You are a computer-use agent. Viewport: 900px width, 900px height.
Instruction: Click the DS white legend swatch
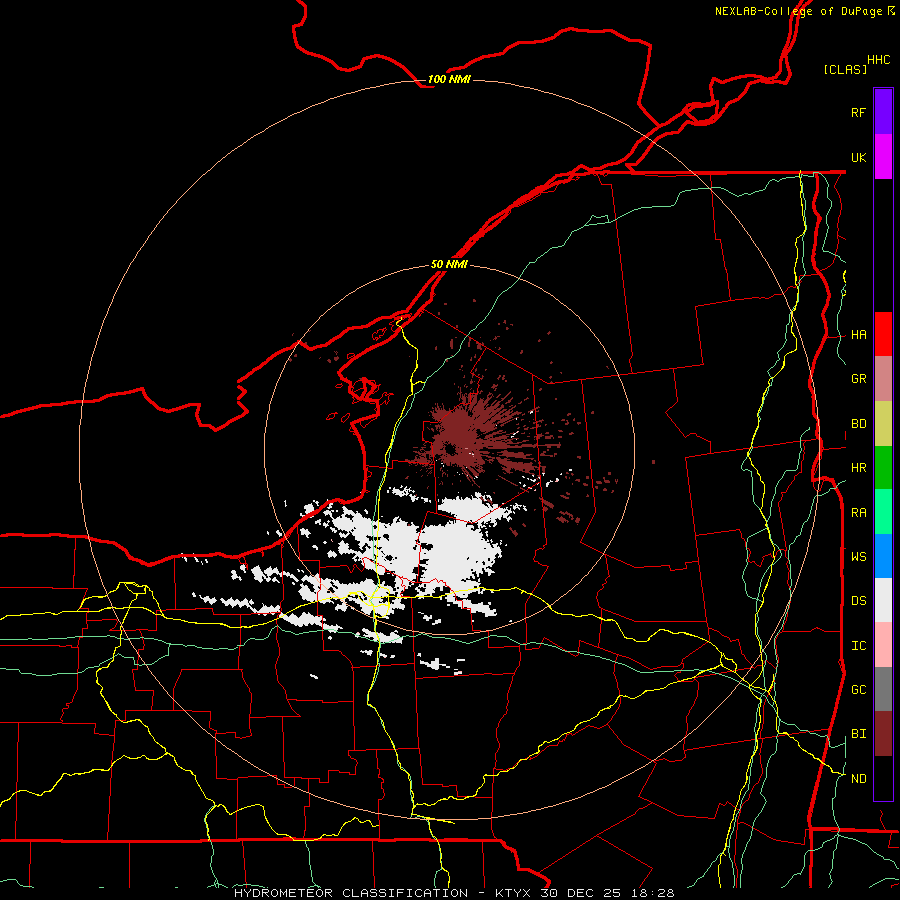tap(883, 600)
